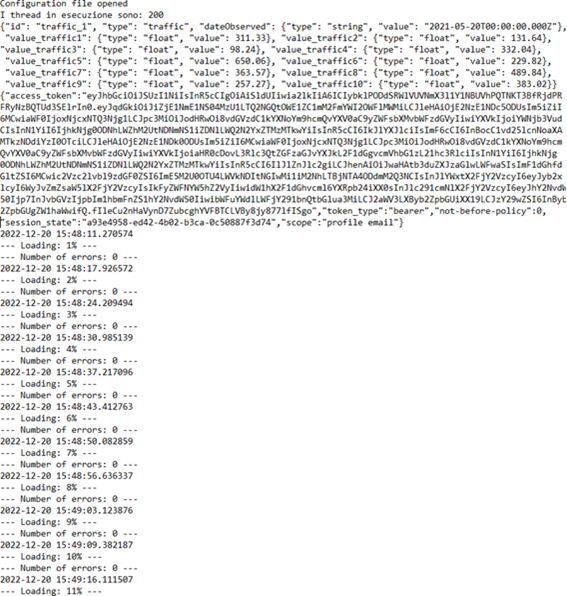Click the value_traffic10 value 383.02
The height and width of the screenshot is (596, 567).
point(535,84)
